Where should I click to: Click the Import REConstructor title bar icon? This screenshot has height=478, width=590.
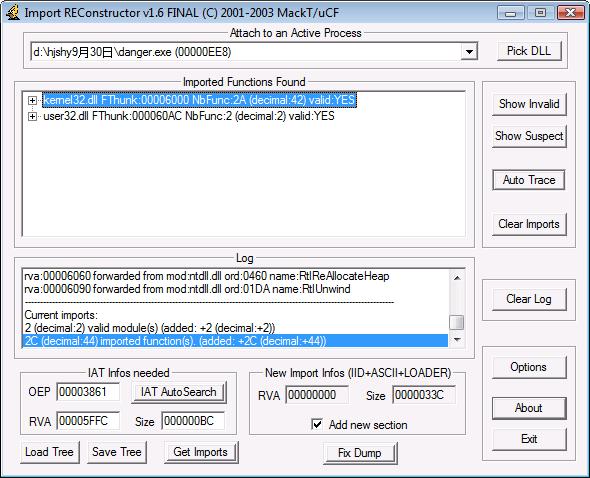(x=13, y=12)
